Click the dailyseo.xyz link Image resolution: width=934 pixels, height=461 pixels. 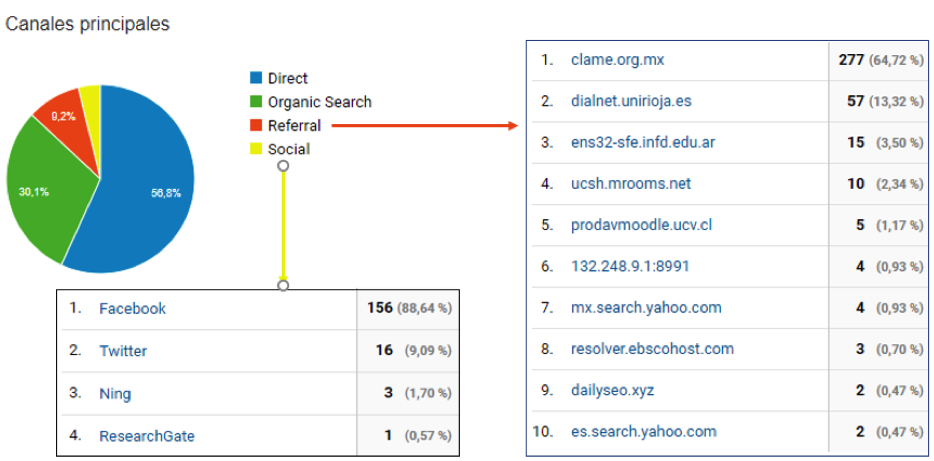point(611,391)
